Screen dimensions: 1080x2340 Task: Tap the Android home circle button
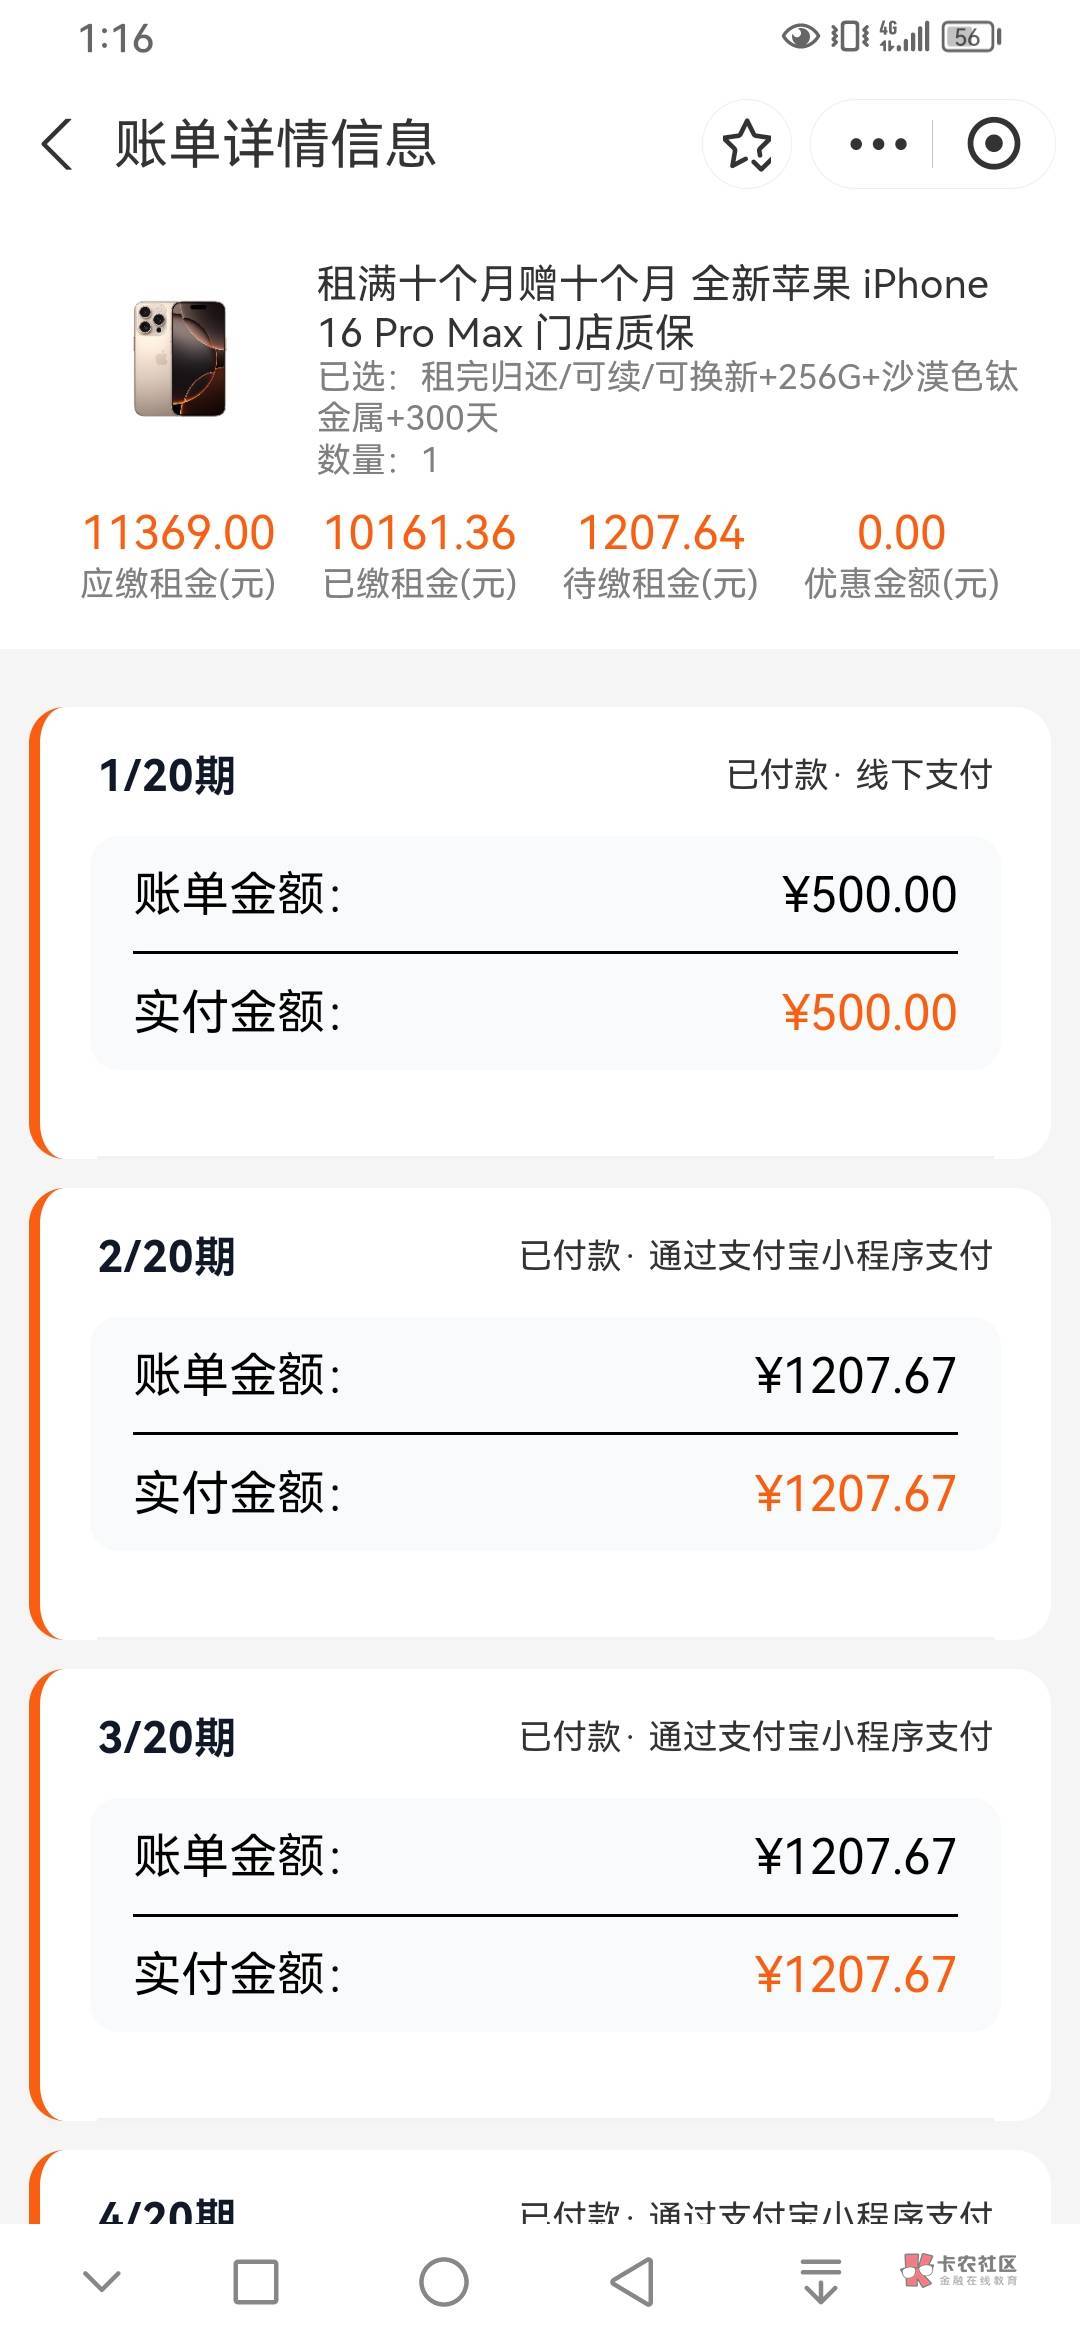click(x=443, y=2281)
